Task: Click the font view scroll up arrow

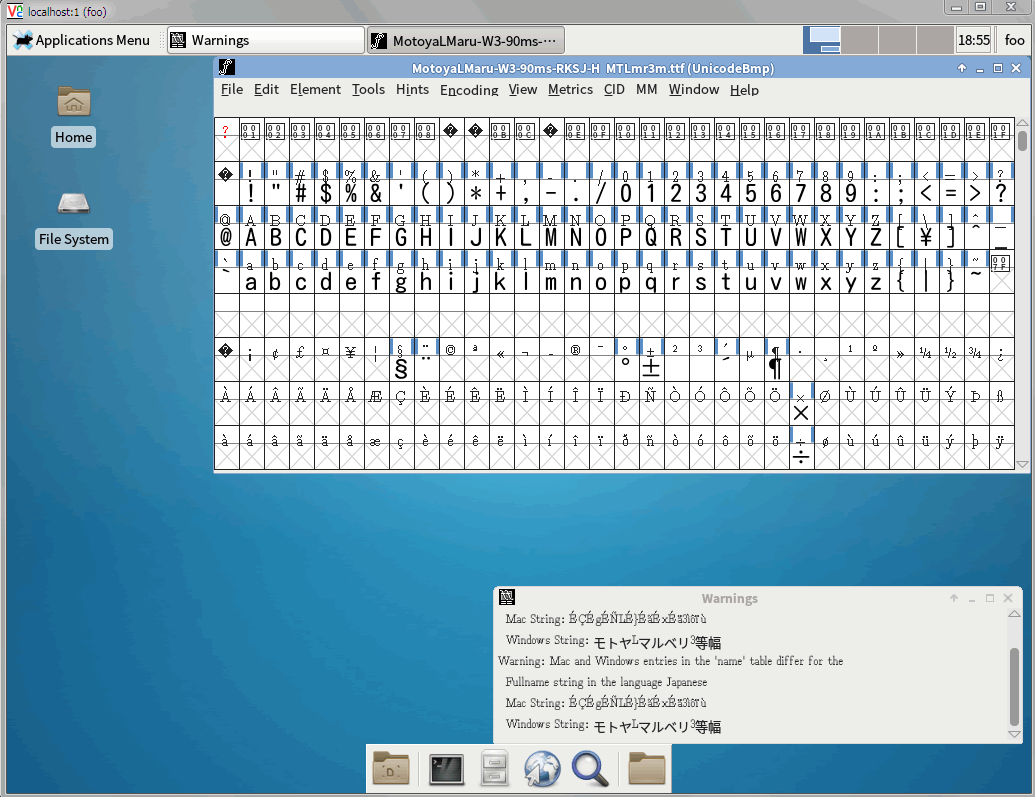Action: [x=1022, y=123]
